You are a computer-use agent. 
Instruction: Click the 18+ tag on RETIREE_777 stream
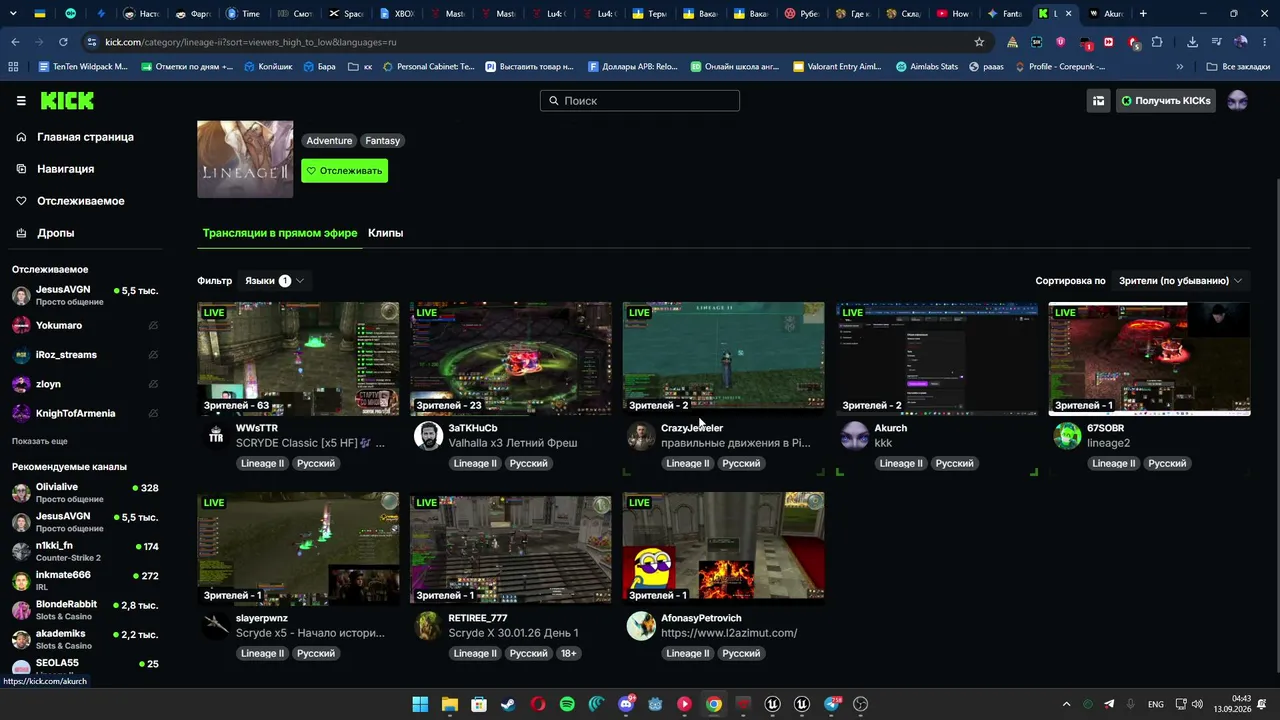568,653
